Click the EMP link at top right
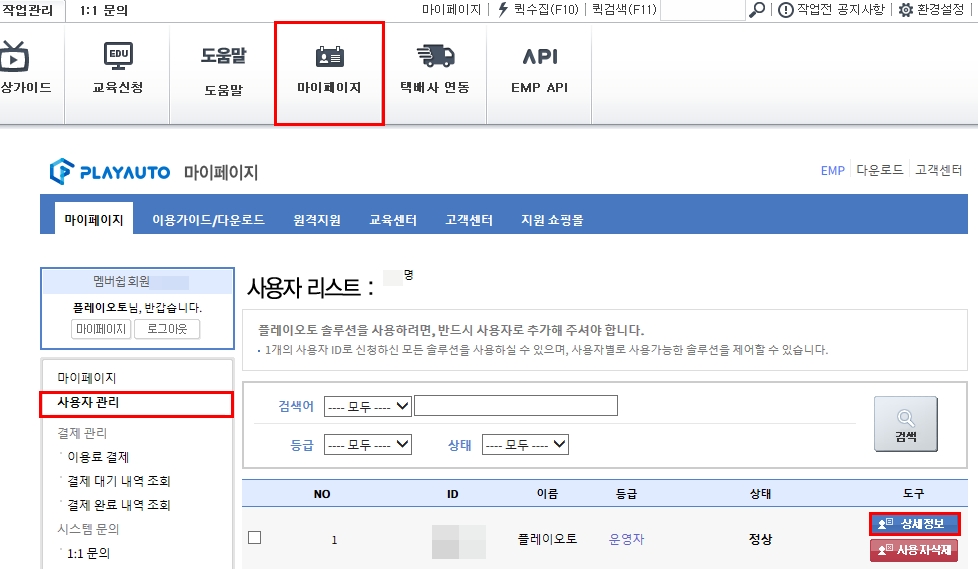Viewport: 978px width, 569px height. point(833,170)
